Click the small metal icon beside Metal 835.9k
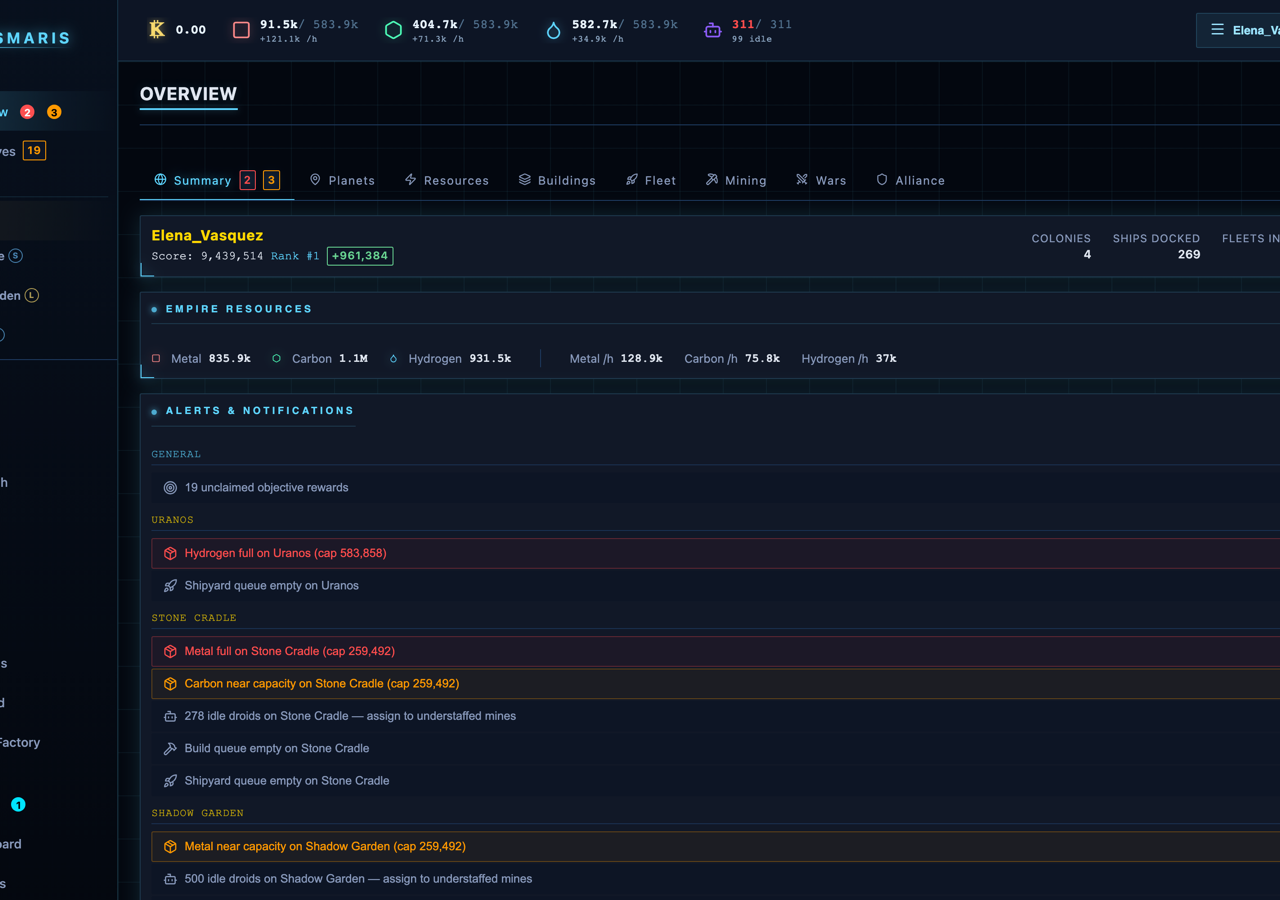 pyautogui.click(x=156, y=358)
